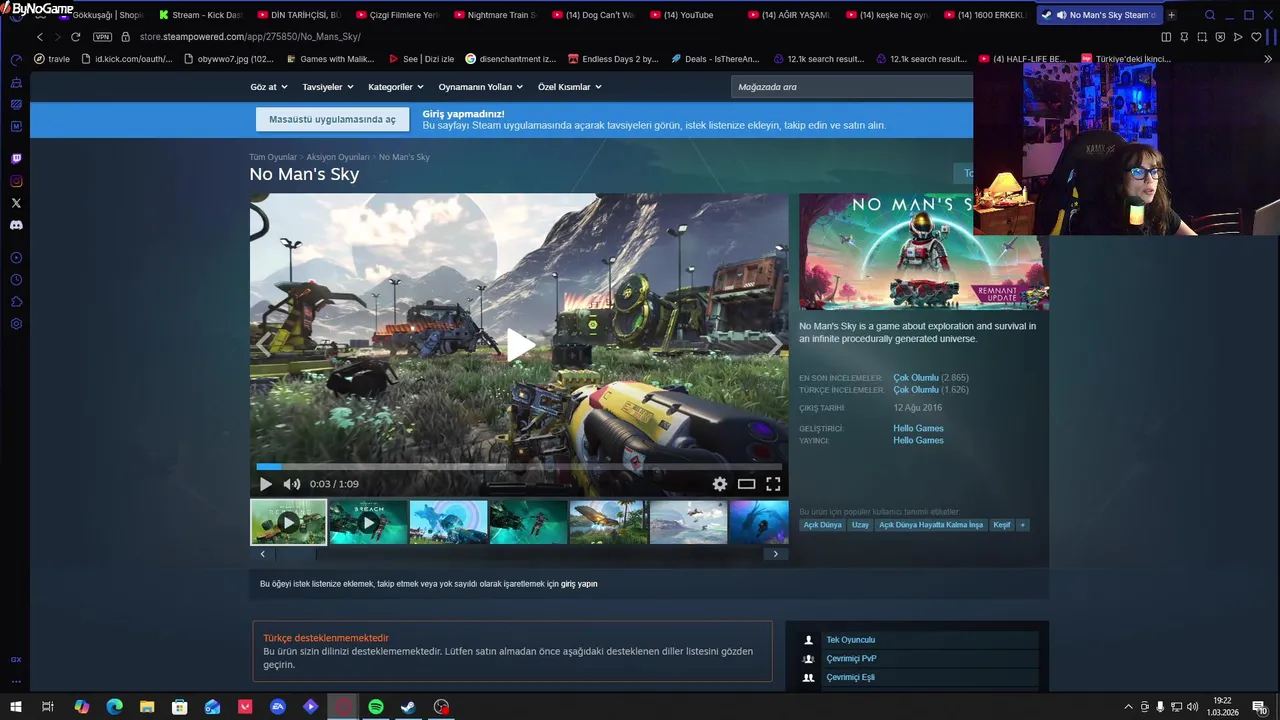Select the Açık Dünya tag
This screenshot has width=1280, height=720.
pyautogui.click(x=823, y=525)
